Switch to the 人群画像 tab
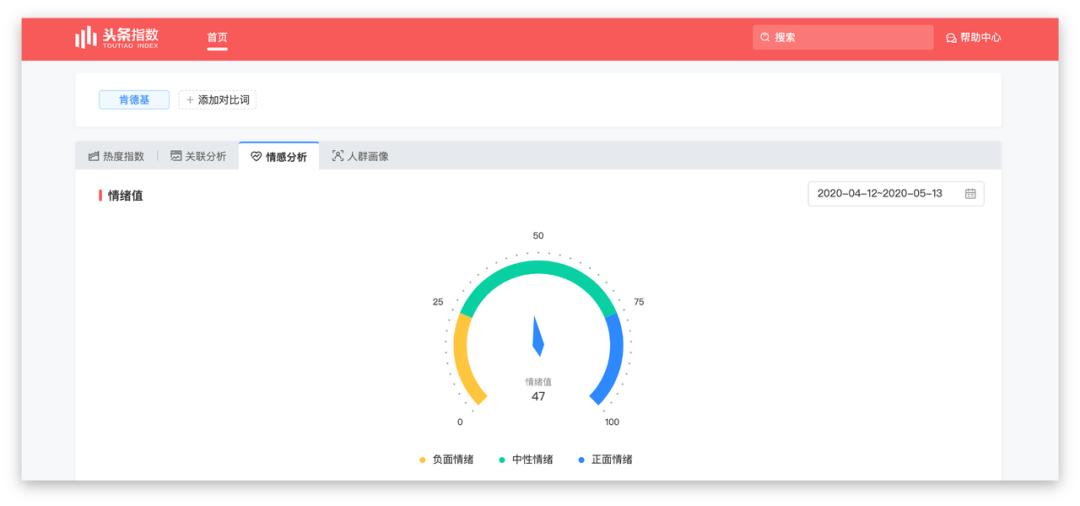The height and width of the screenshot is (506, 1080). pyautogui.click(x=360, y=156)
